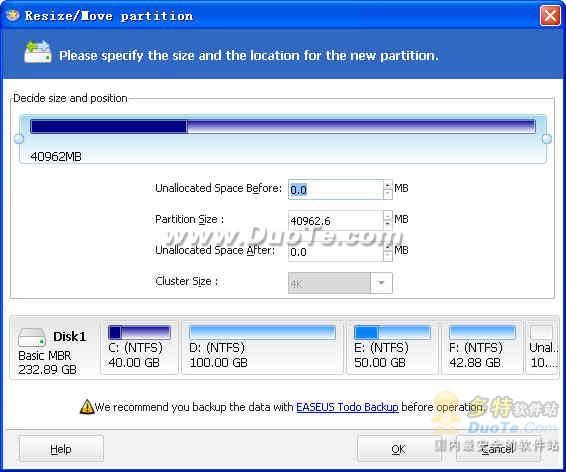
Task: Click the partition size bar
Action: point(283,127)
